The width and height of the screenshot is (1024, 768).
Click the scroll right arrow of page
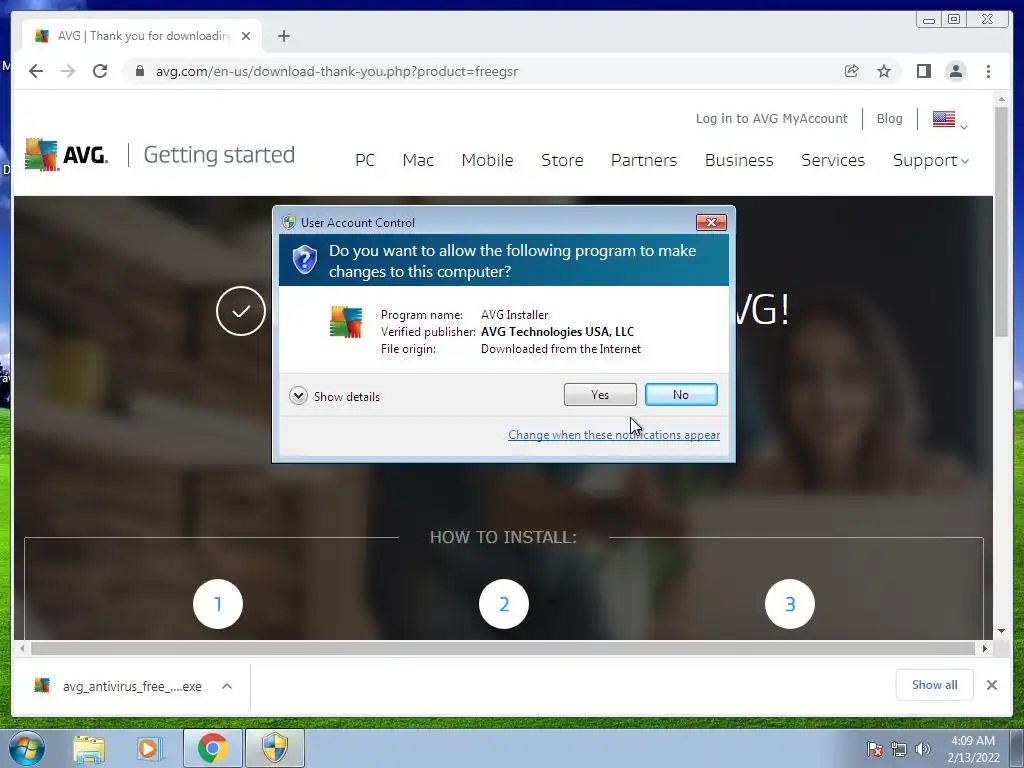coord(985,648)
